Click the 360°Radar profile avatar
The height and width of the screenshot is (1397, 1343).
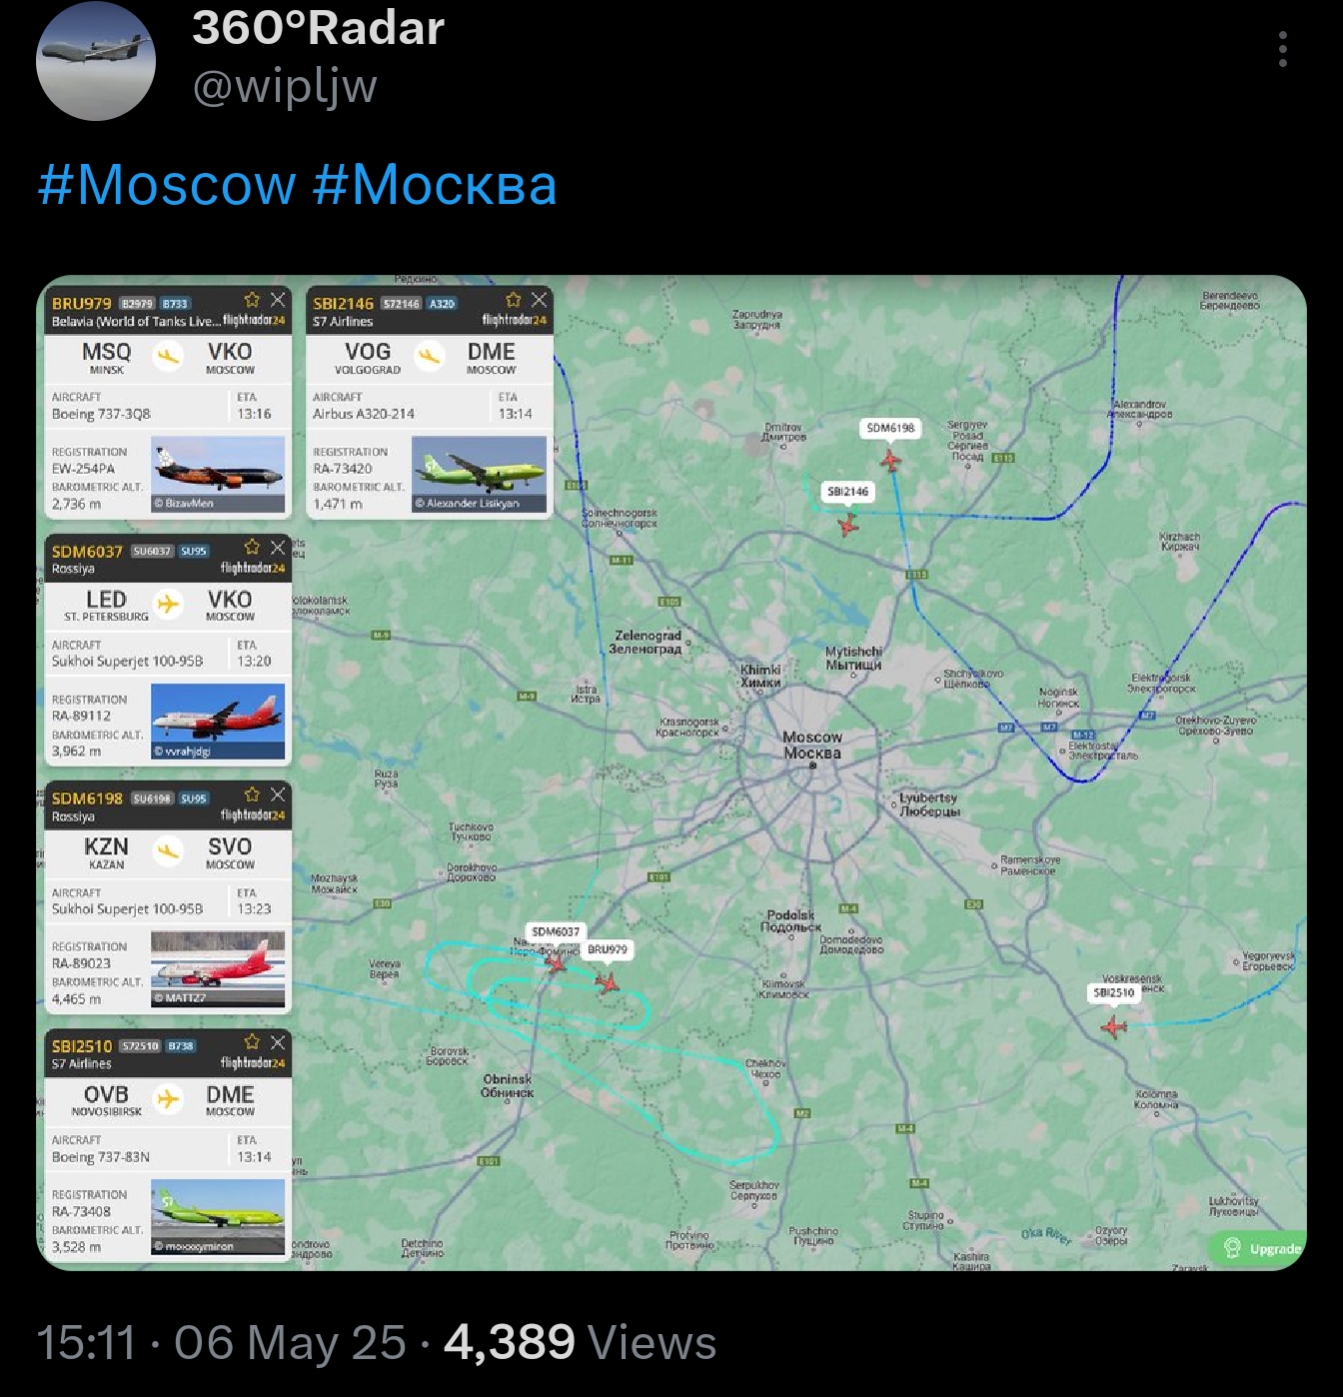pos(96,61)
